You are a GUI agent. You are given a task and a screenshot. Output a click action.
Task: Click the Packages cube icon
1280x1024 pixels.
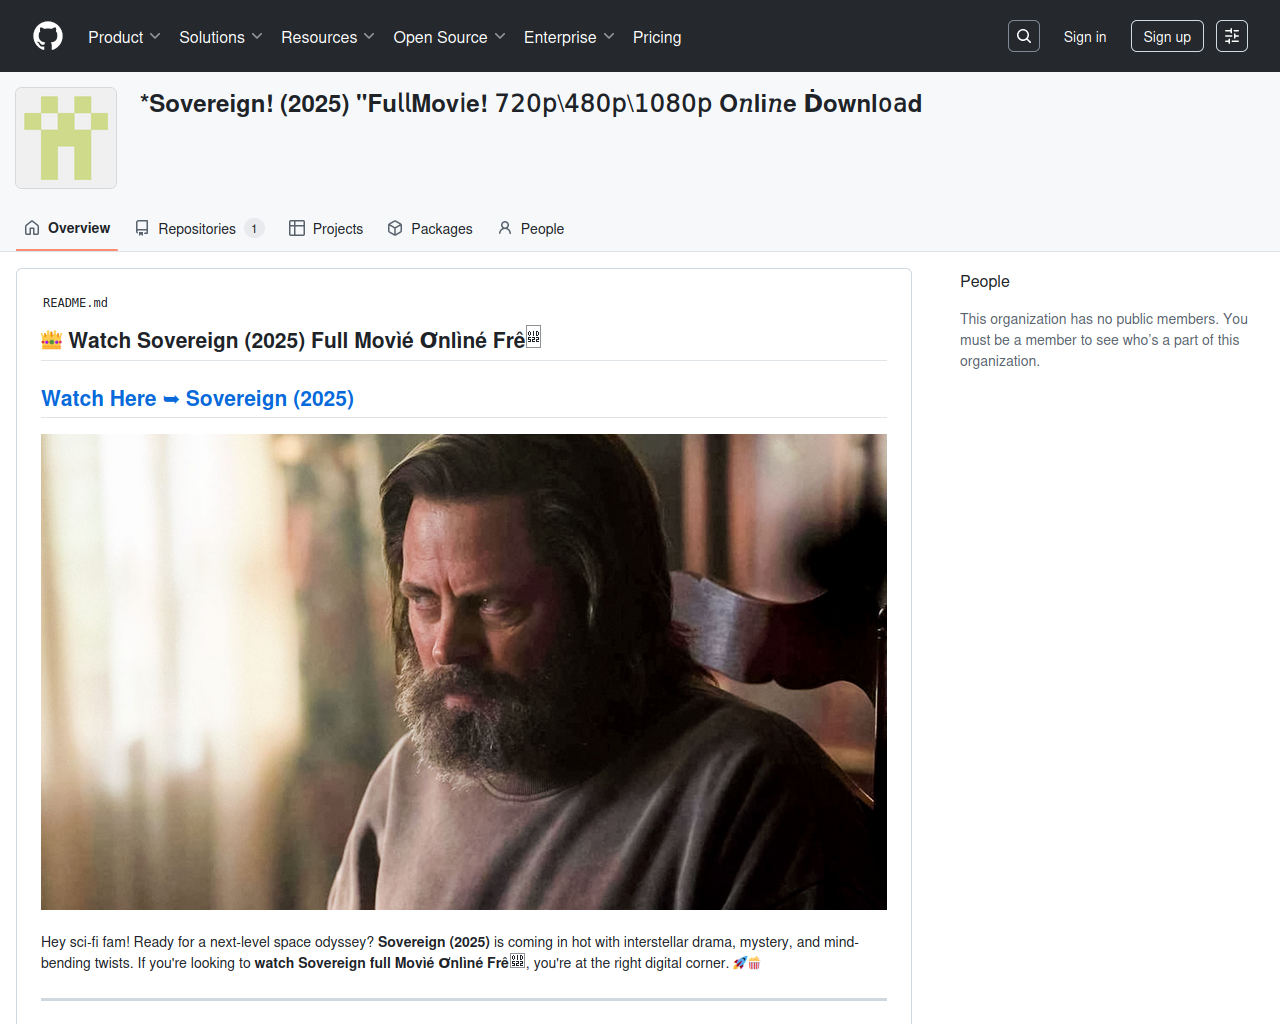tap(395, 228)
